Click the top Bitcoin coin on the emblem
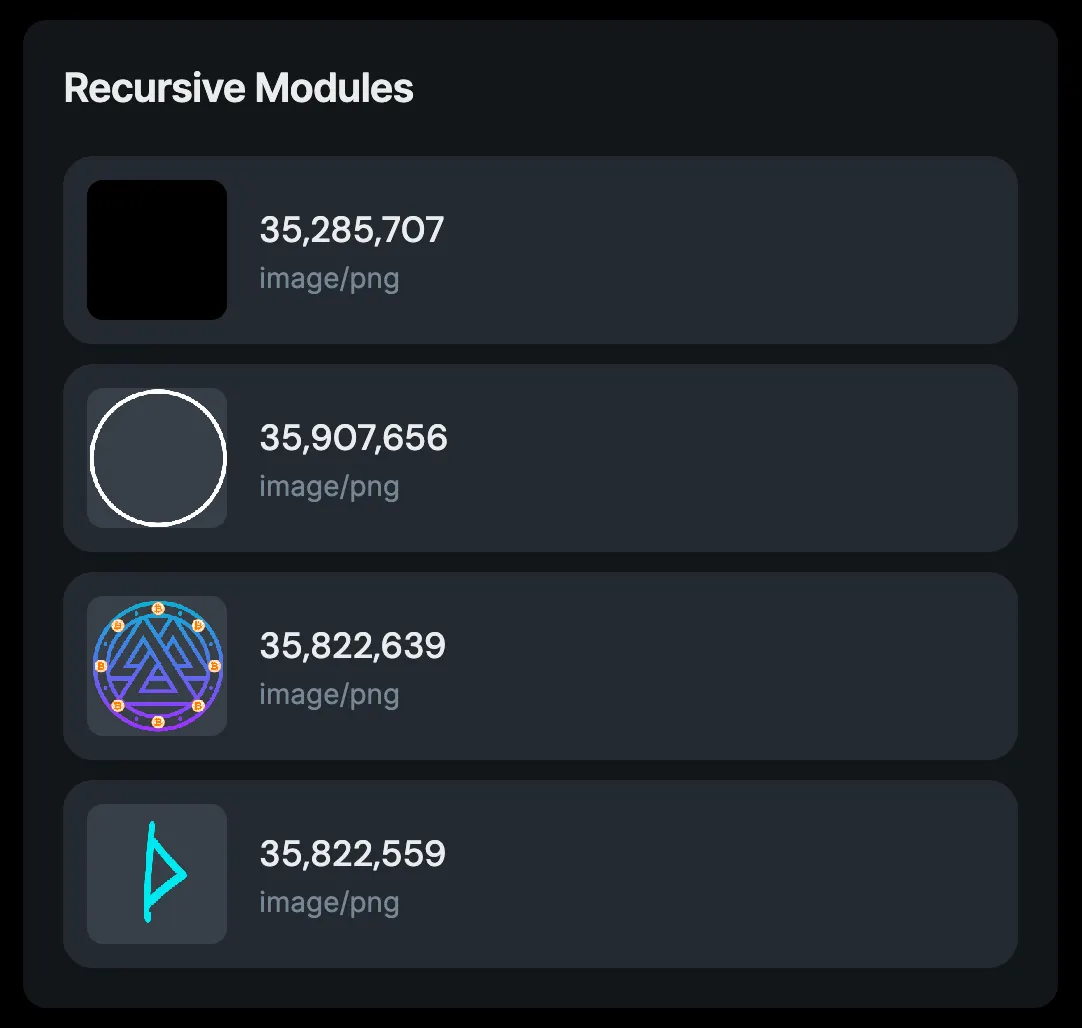 pos(157,607)
